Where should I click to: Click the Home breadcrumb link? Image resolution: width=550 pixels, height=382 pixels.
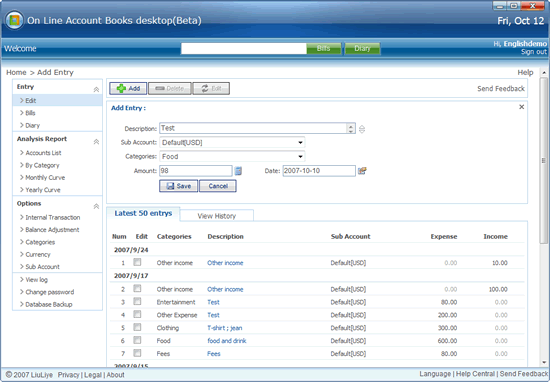pyautogui.click(x=16, y=72)
